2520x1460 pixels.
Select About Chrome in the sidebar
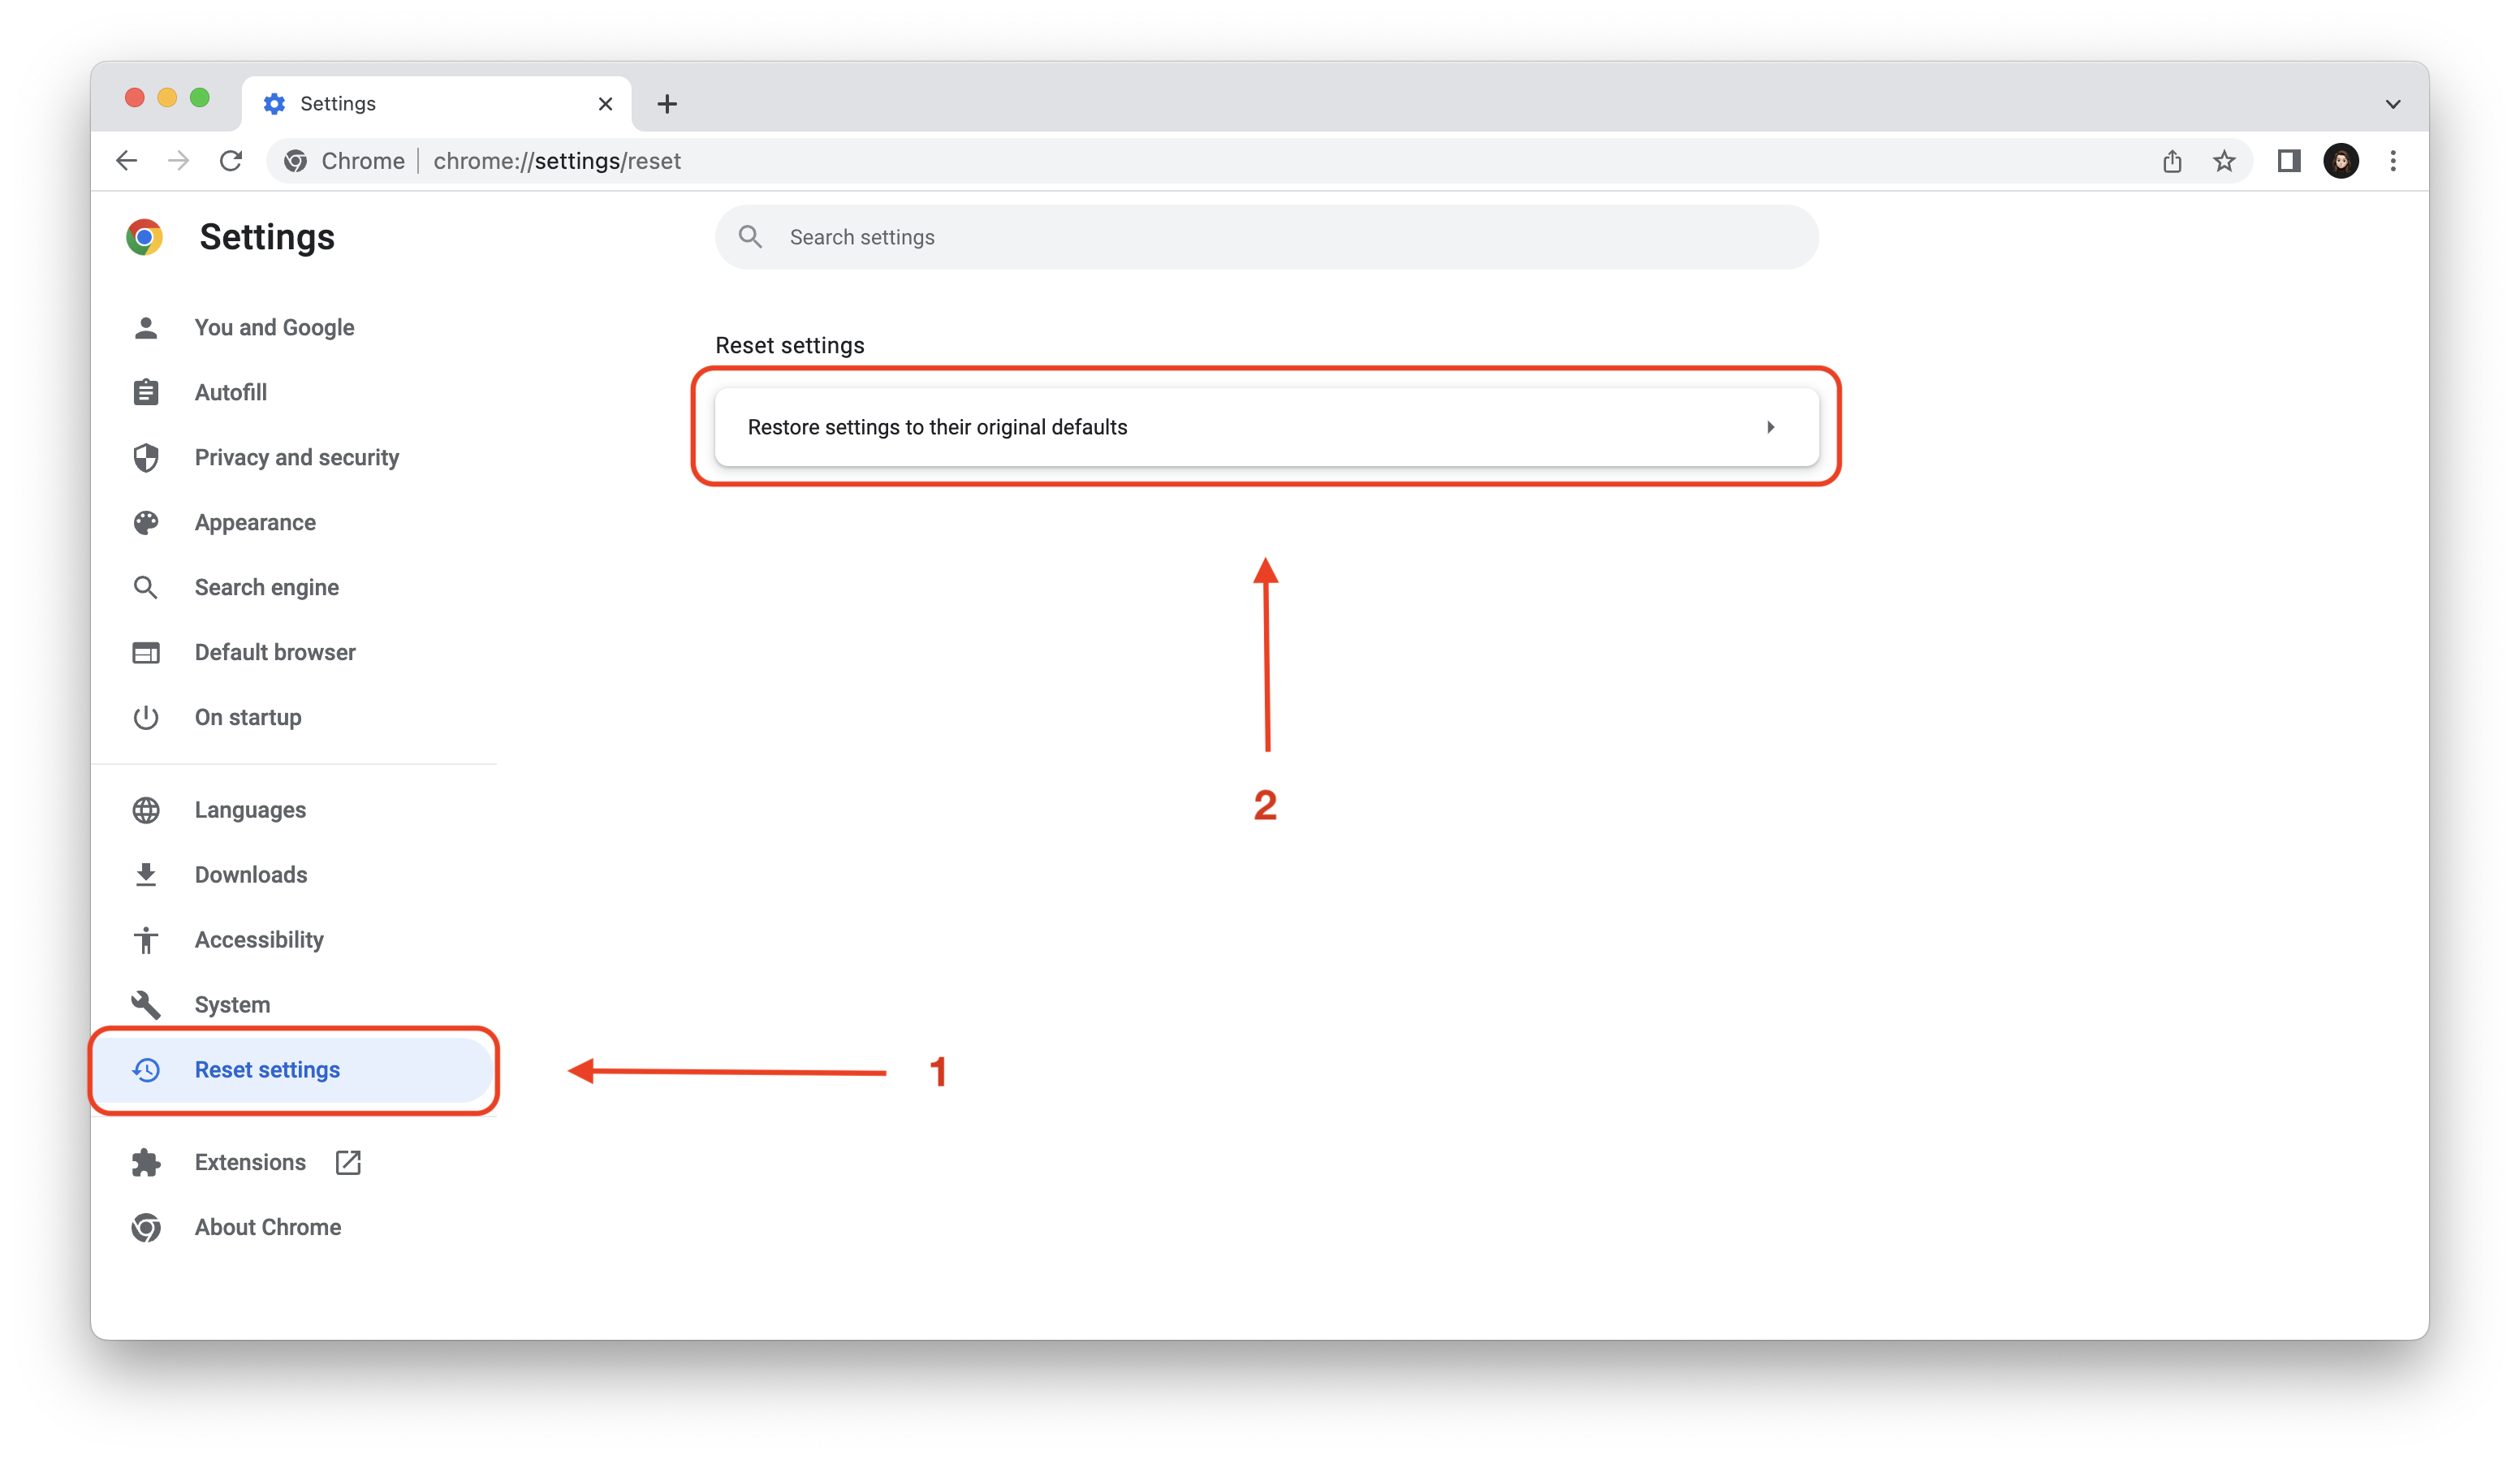(265, 1227)
